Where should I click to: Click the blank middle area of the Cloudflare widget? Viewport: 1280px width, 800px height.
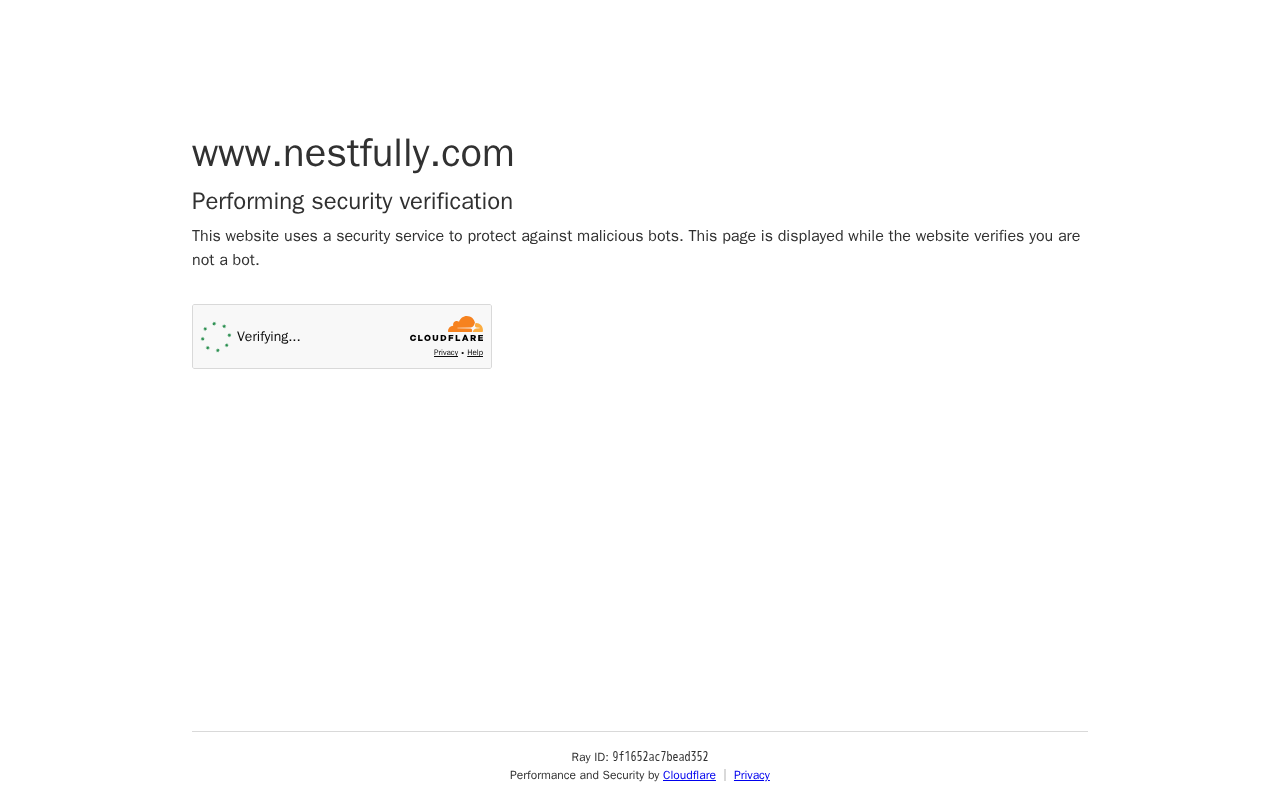[x=355, y=337]
